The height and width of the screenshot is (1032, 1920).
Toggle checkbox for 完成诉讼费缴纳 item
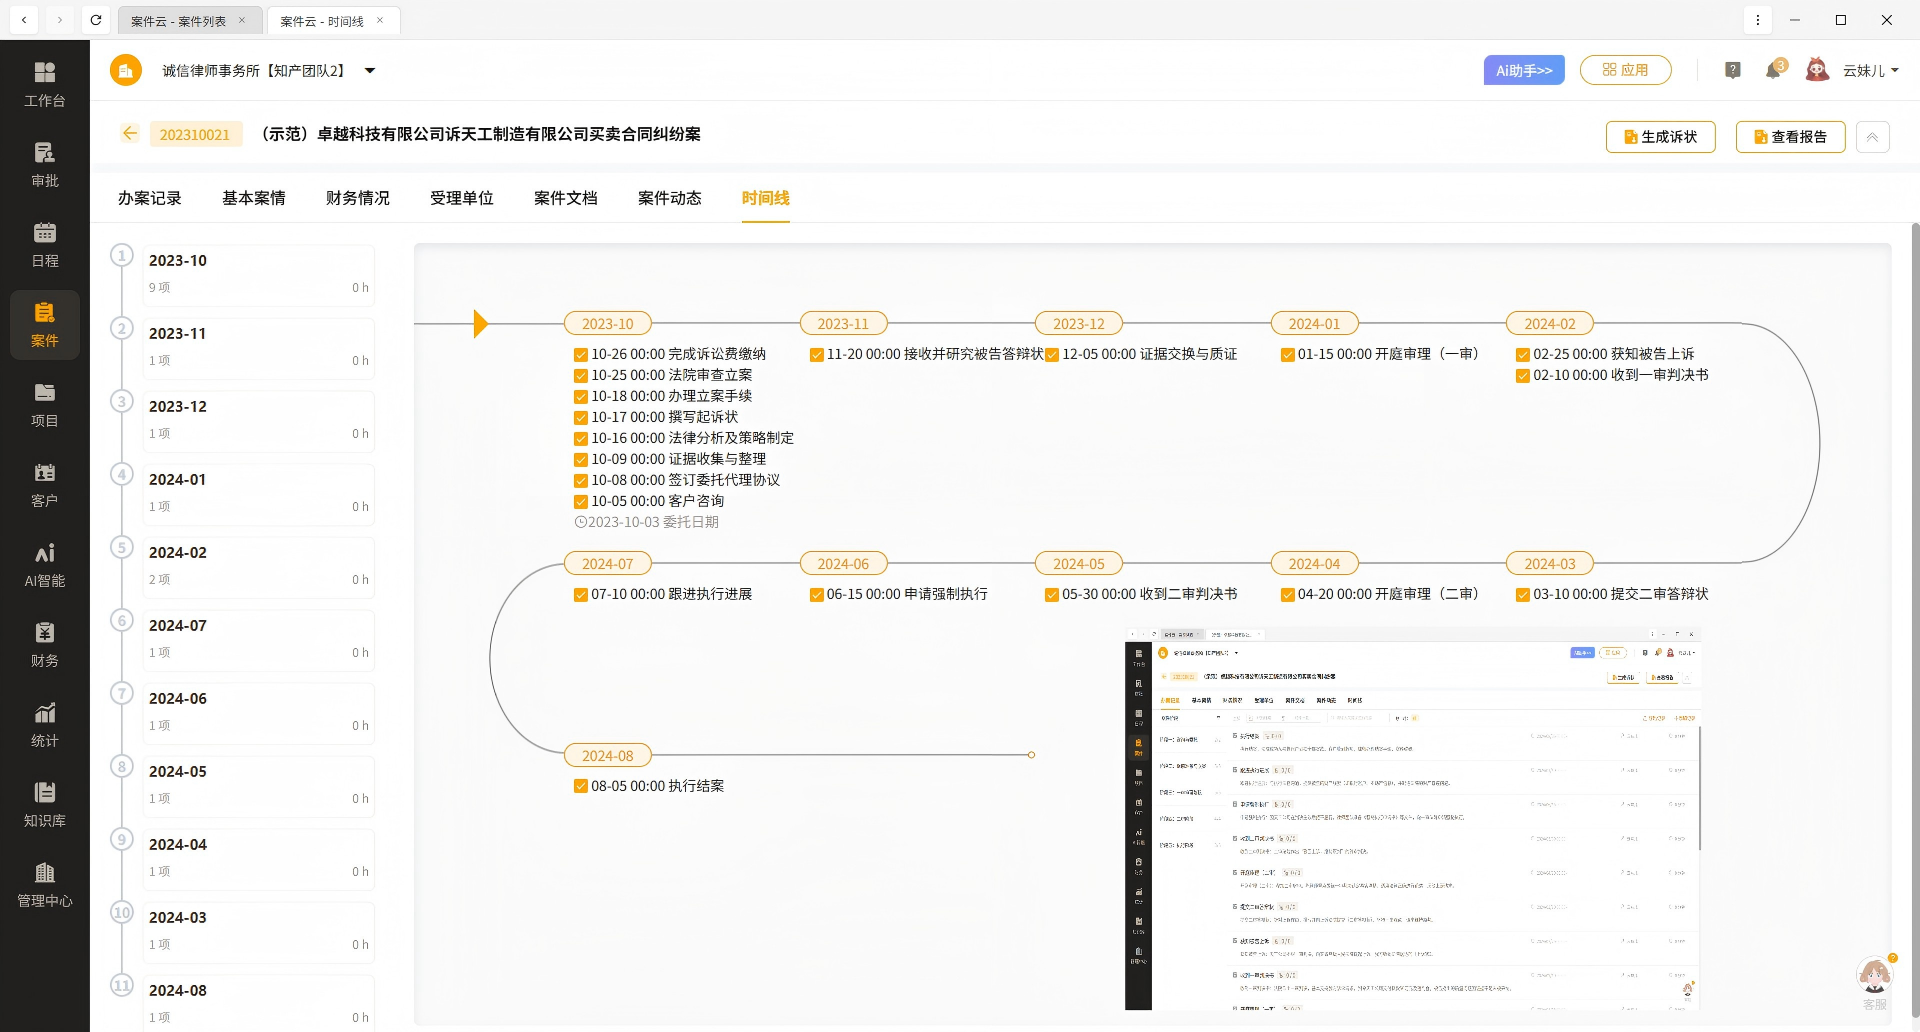pos(581,354)
